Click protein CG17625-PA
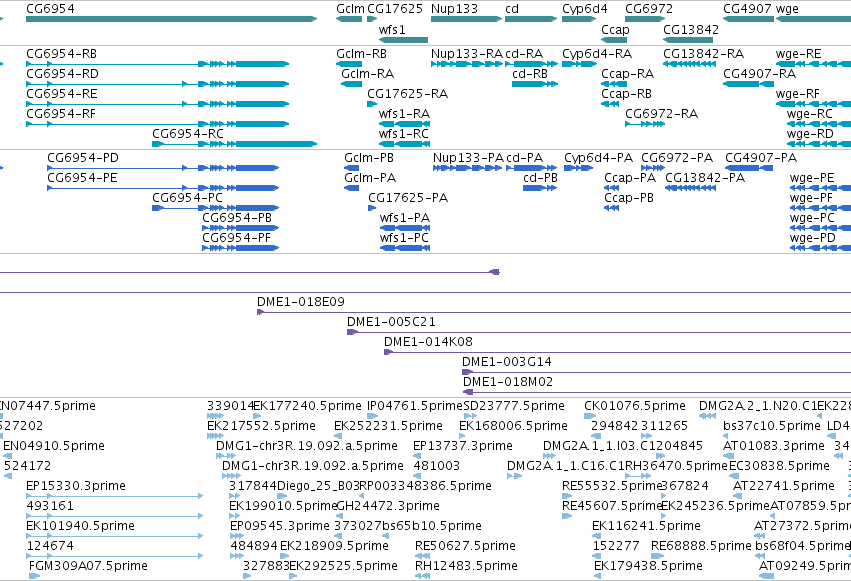Image resolution: width=851 pixels, height=581 pixels. point(372,208)
